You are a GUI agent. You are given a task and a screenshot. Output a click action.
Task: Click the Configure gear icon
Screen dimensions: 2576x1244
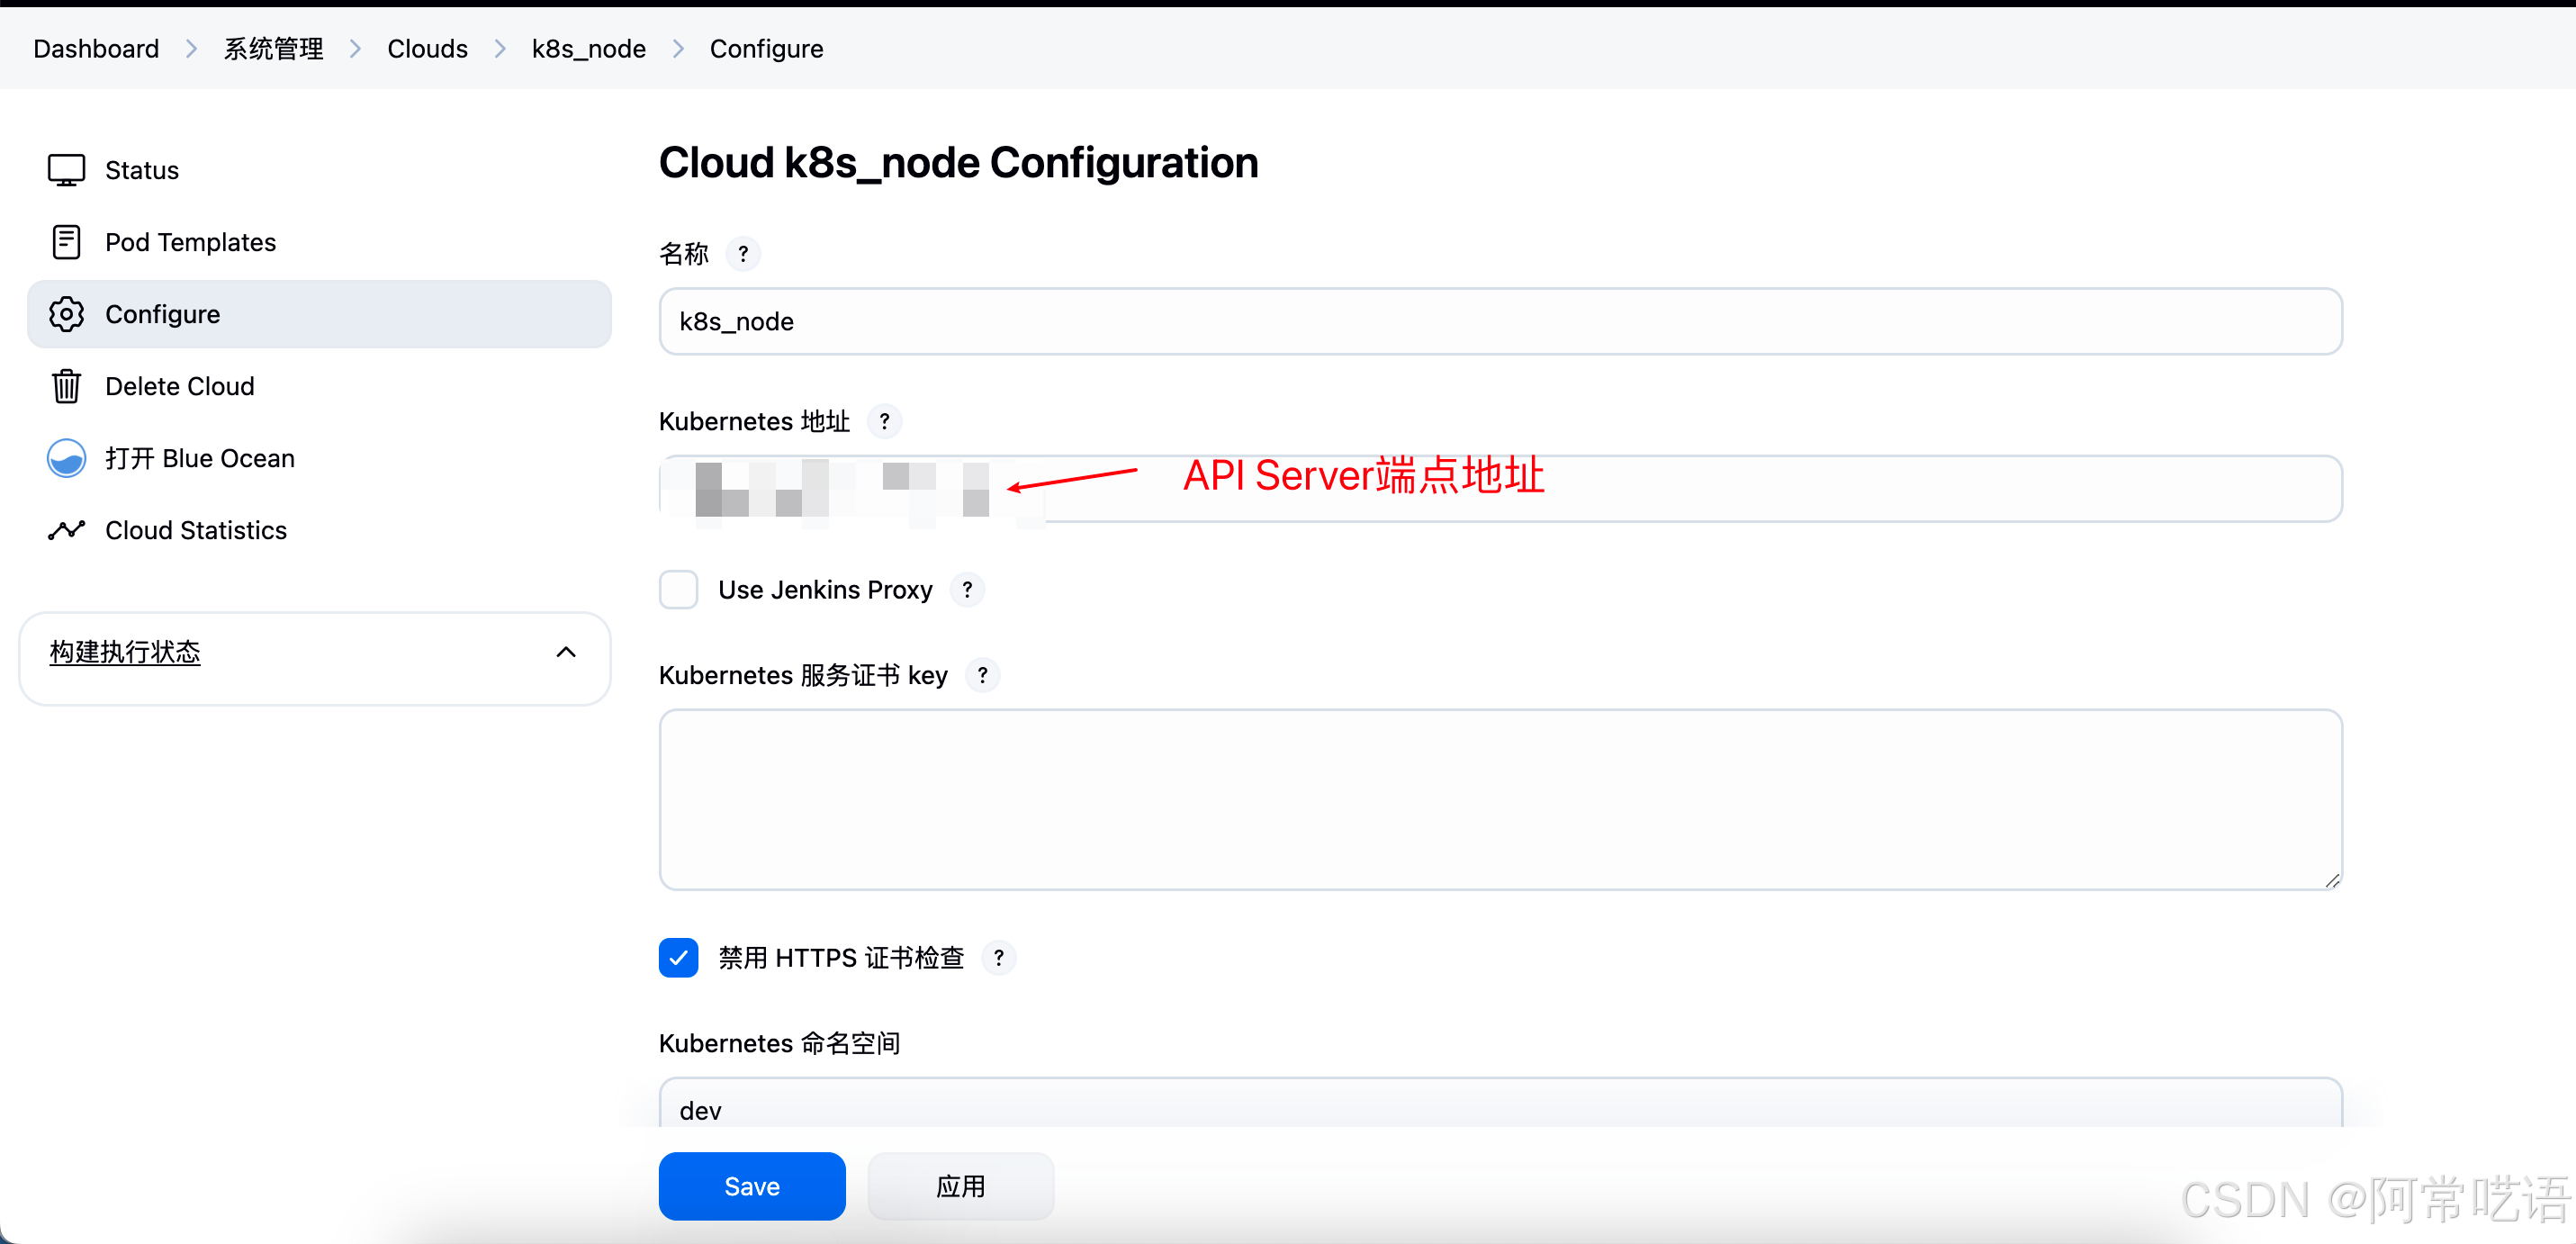[66, 314]
